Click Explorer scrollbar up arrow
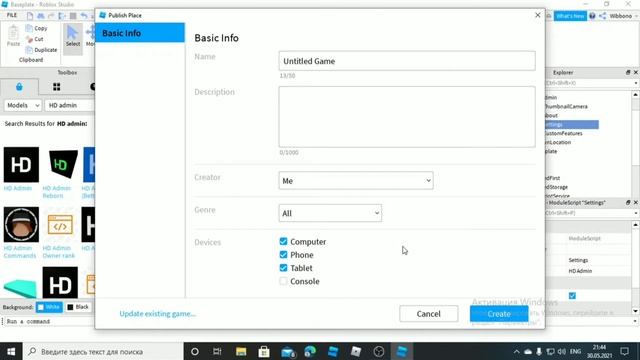640x360 pixels. click(636, 95)
